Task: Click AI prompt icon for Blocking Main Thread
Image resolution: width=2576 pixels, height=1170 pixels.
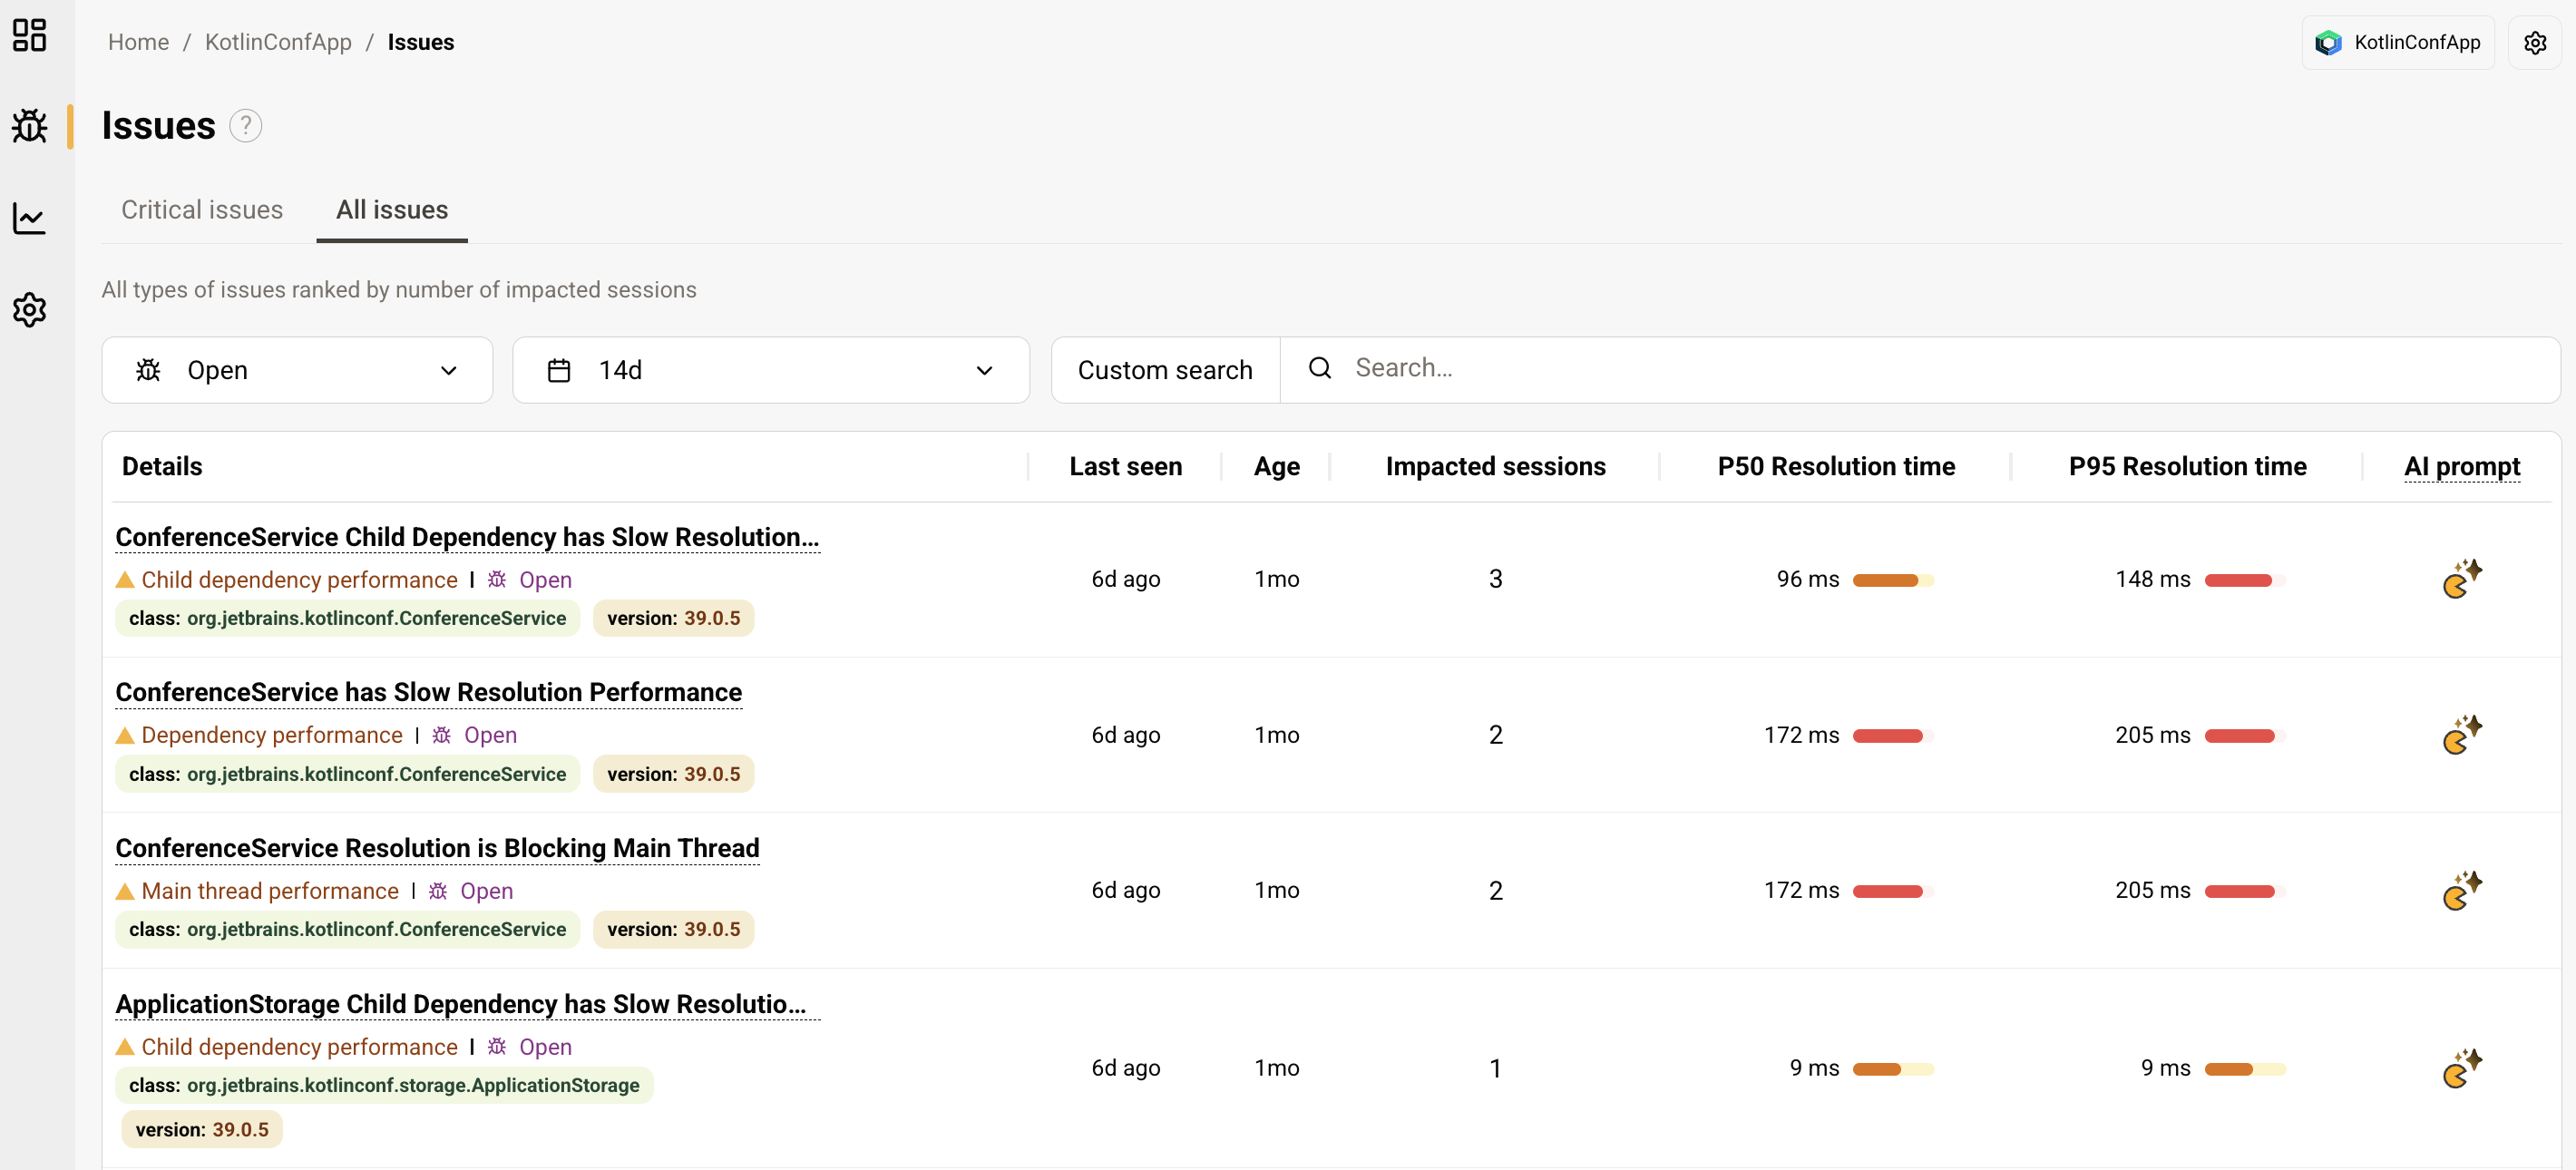Action: point(2461,890)
